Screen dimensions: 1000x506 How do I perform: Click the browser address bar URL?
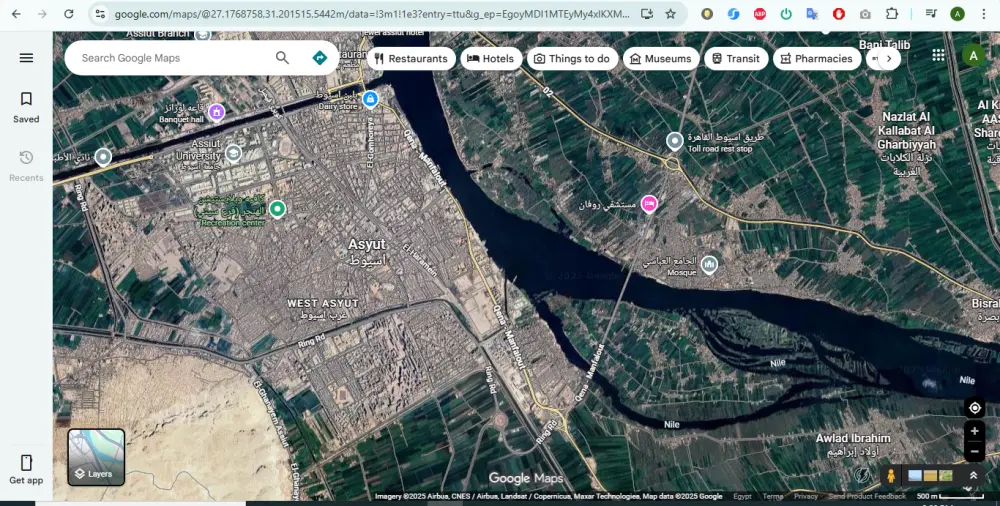pos(372,13)
